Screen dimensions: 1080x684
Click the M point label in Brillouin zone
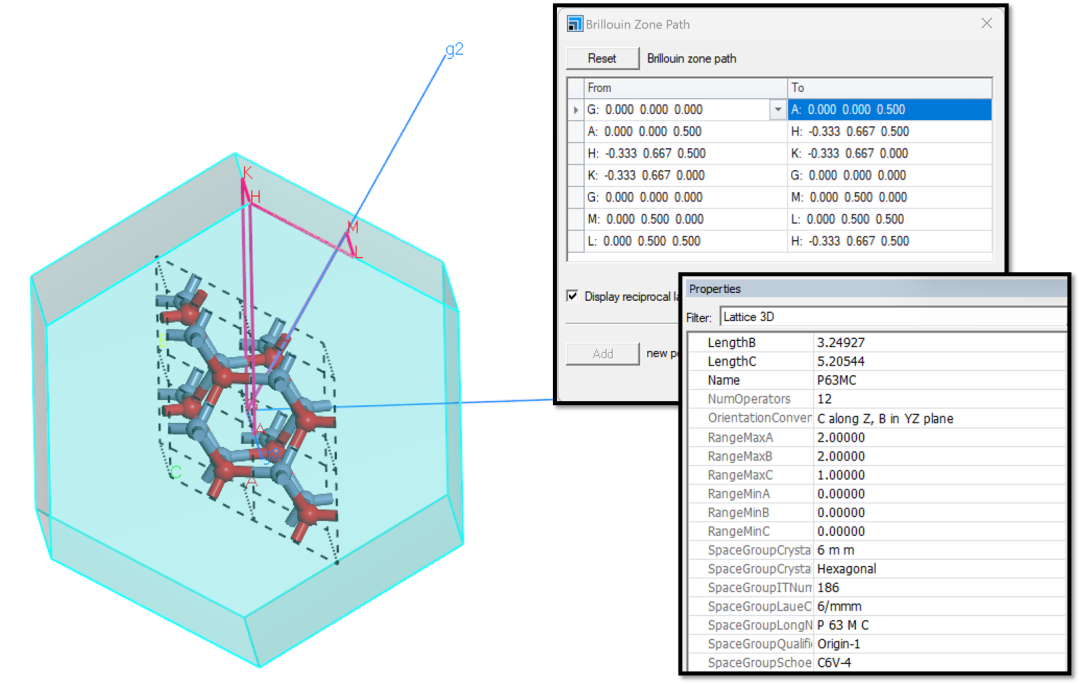pyautogui.click(x=353, y=227)
